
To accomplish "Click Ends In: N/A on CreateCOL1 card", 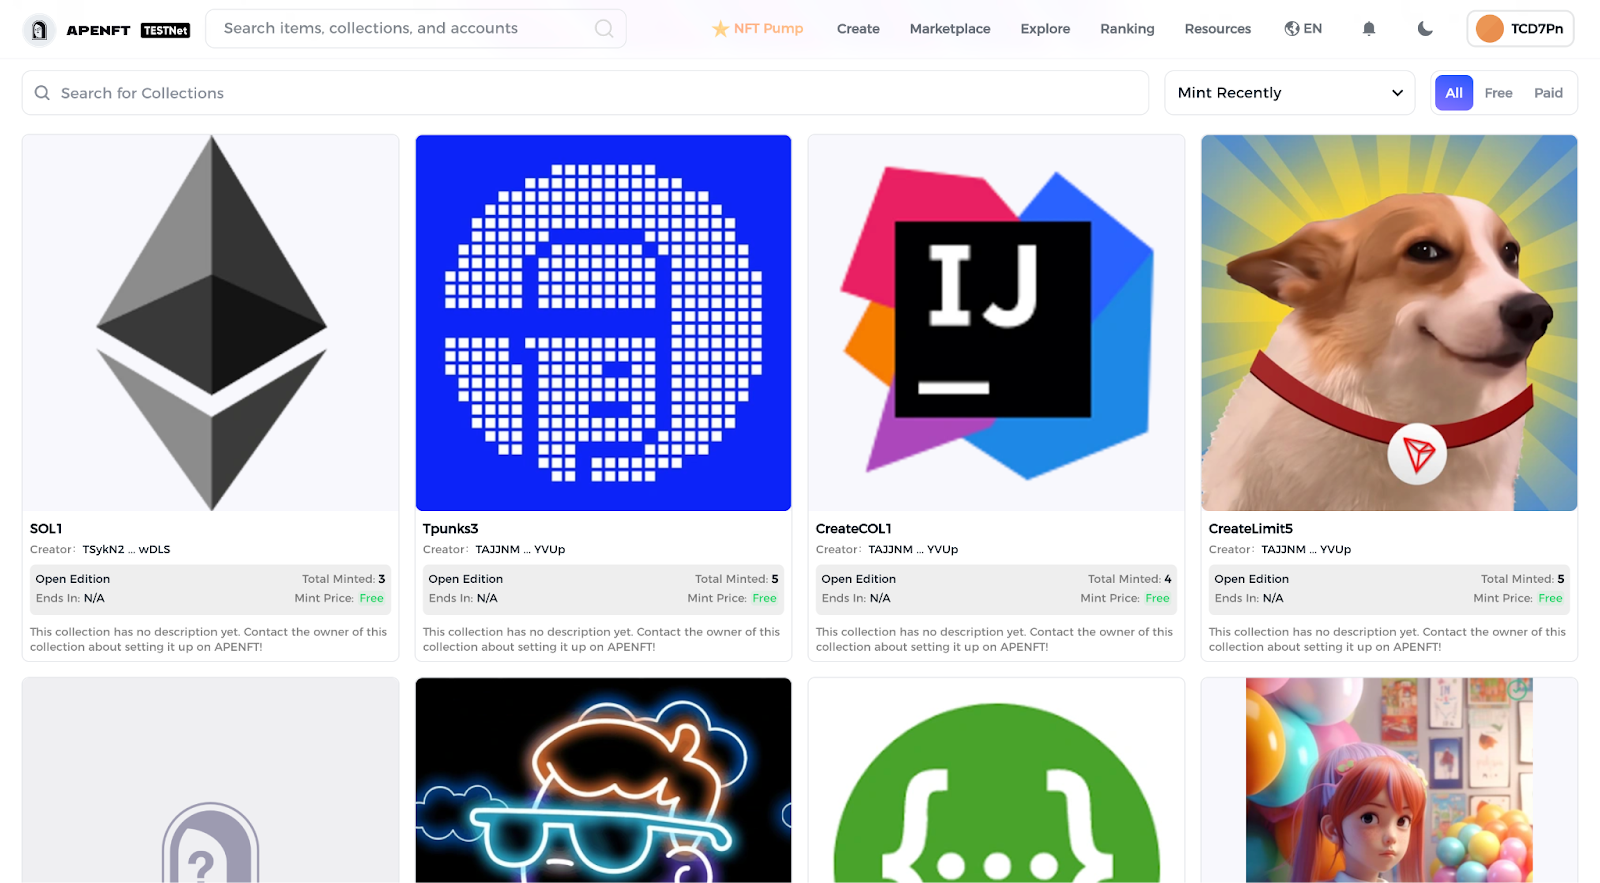I will (855, 598).
